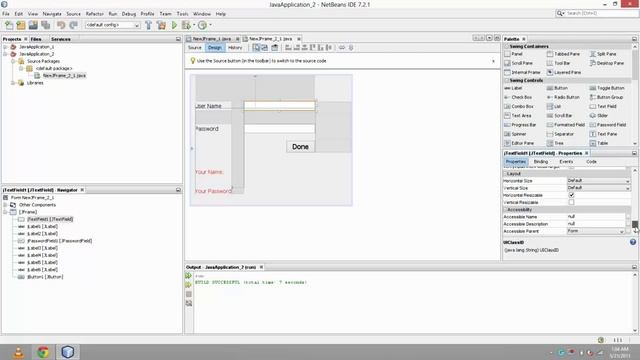640x360 pixels.
Task: Open the Tools menu
Action: point(182,14)
